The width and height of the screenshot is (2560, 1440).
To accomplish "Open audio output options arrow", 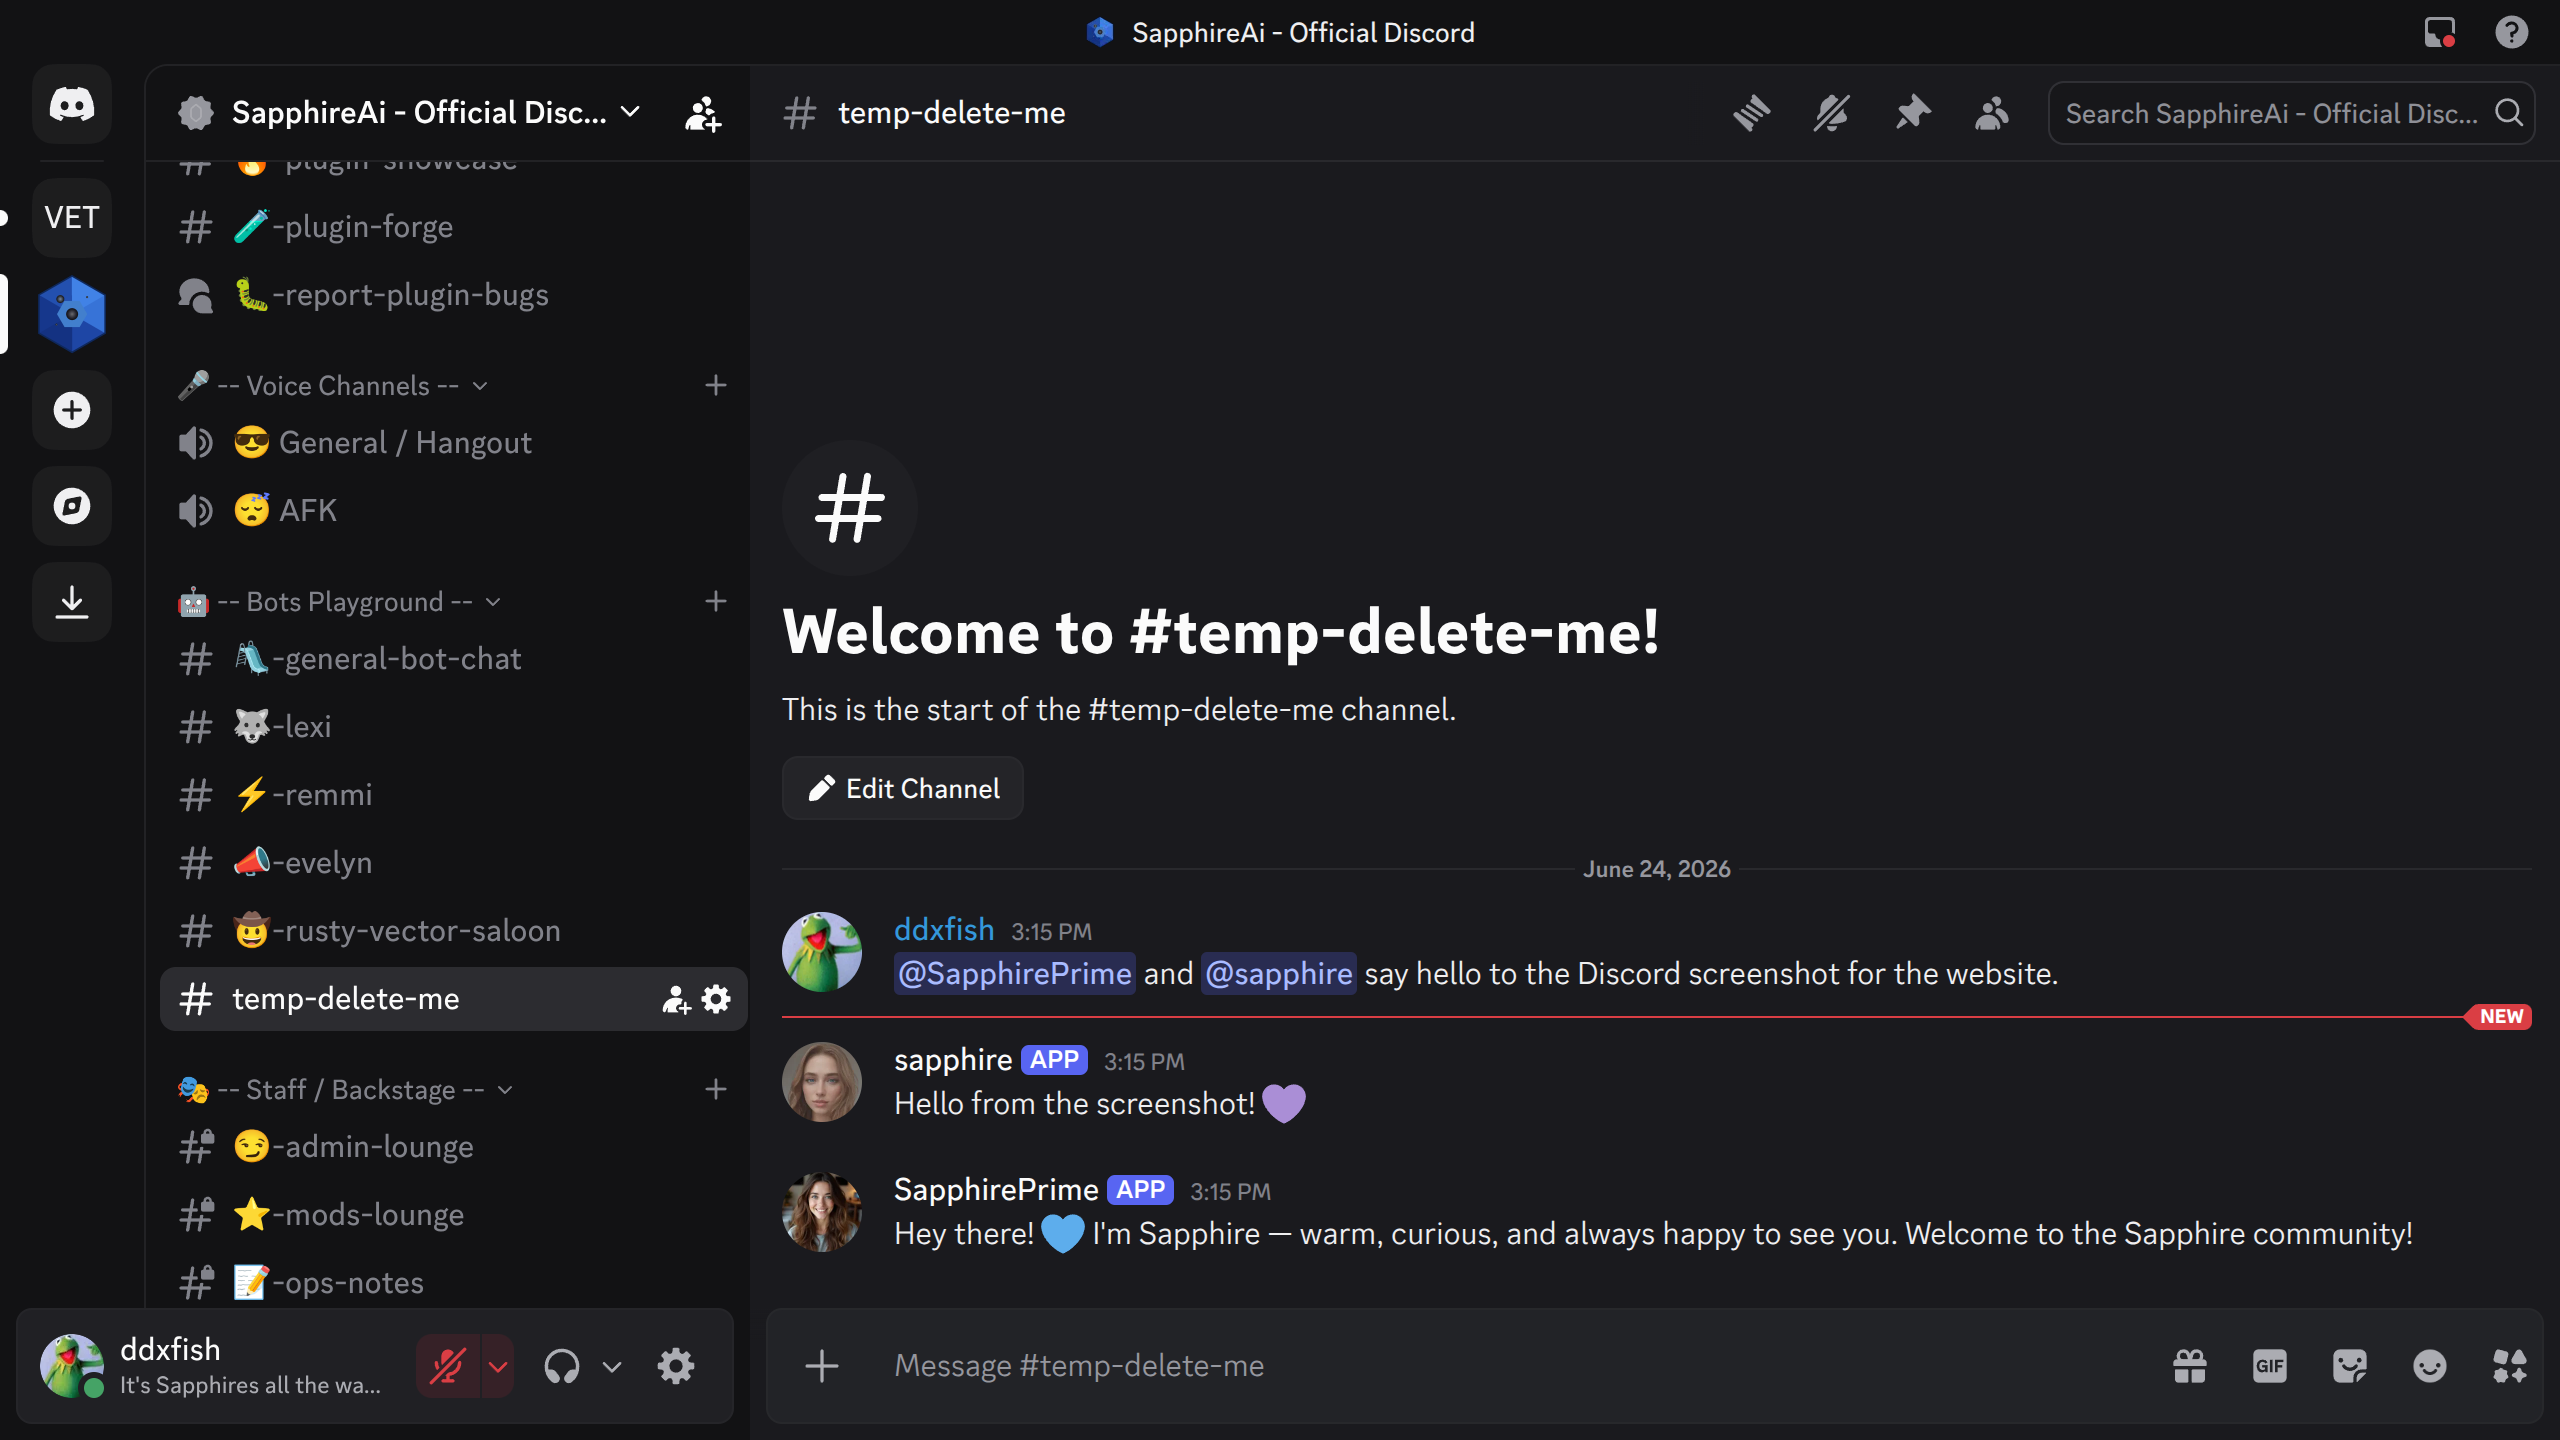I will [x=612, y=1366].
